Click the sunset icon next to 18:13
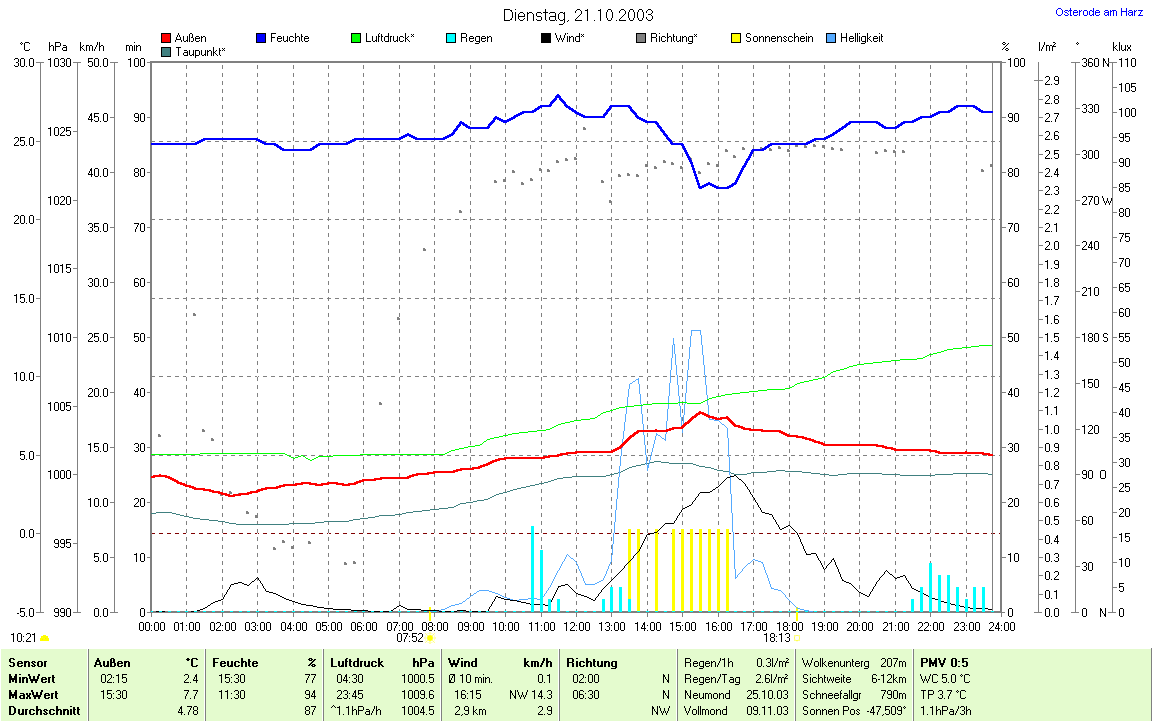 [796, 637]
